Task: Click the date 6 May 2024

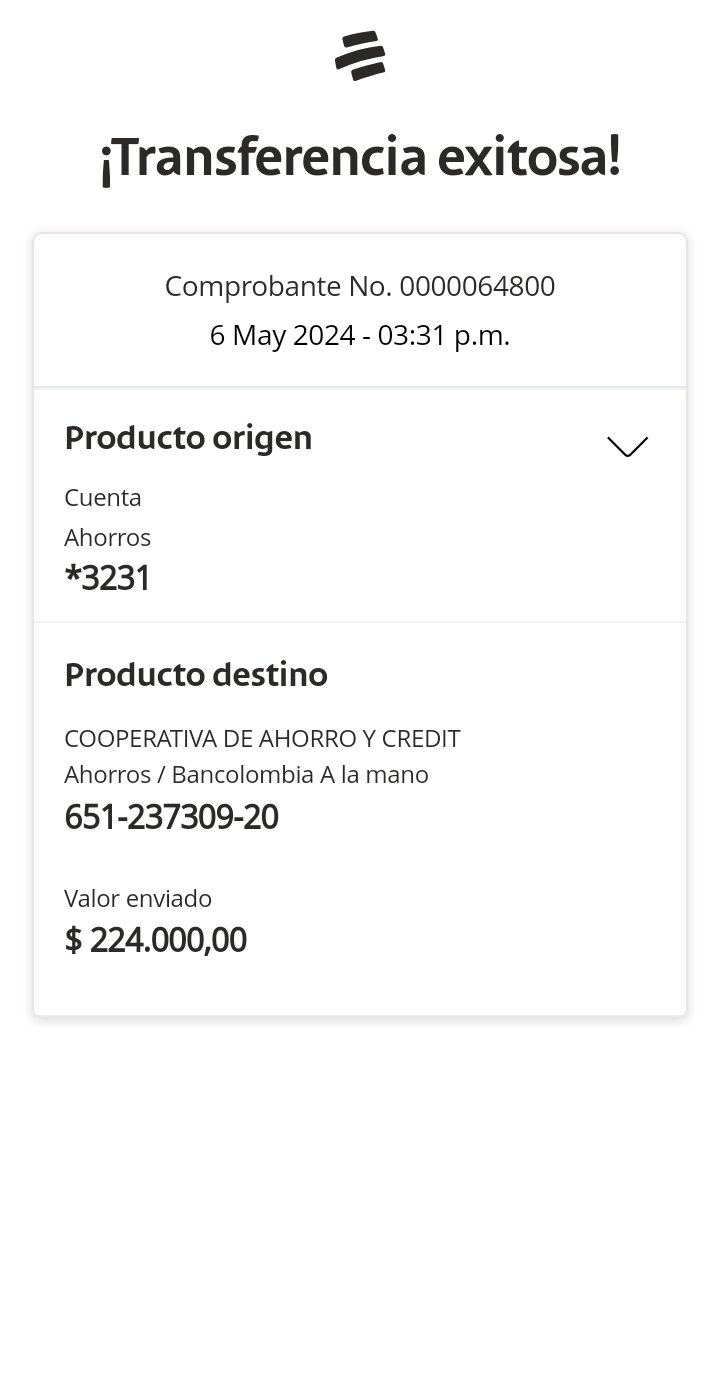Action: coord(281,336)
